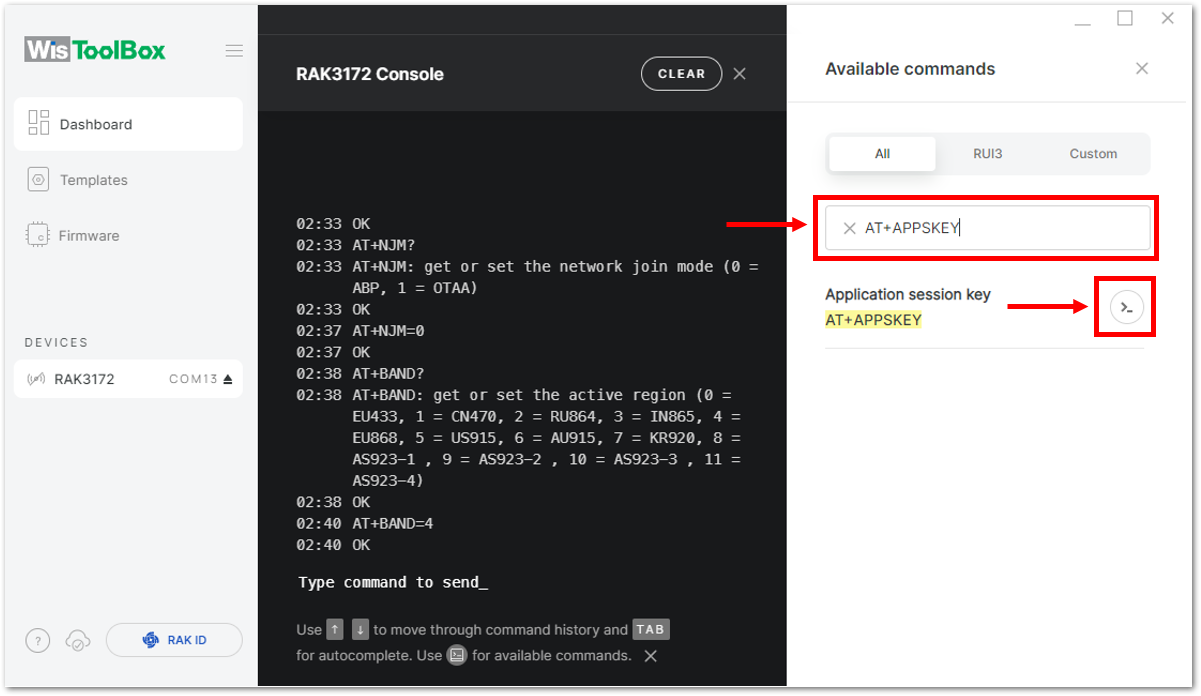Click the Dashboard grid icon
The width and height of the screenshot is (1201, 696).
point(39,123)
